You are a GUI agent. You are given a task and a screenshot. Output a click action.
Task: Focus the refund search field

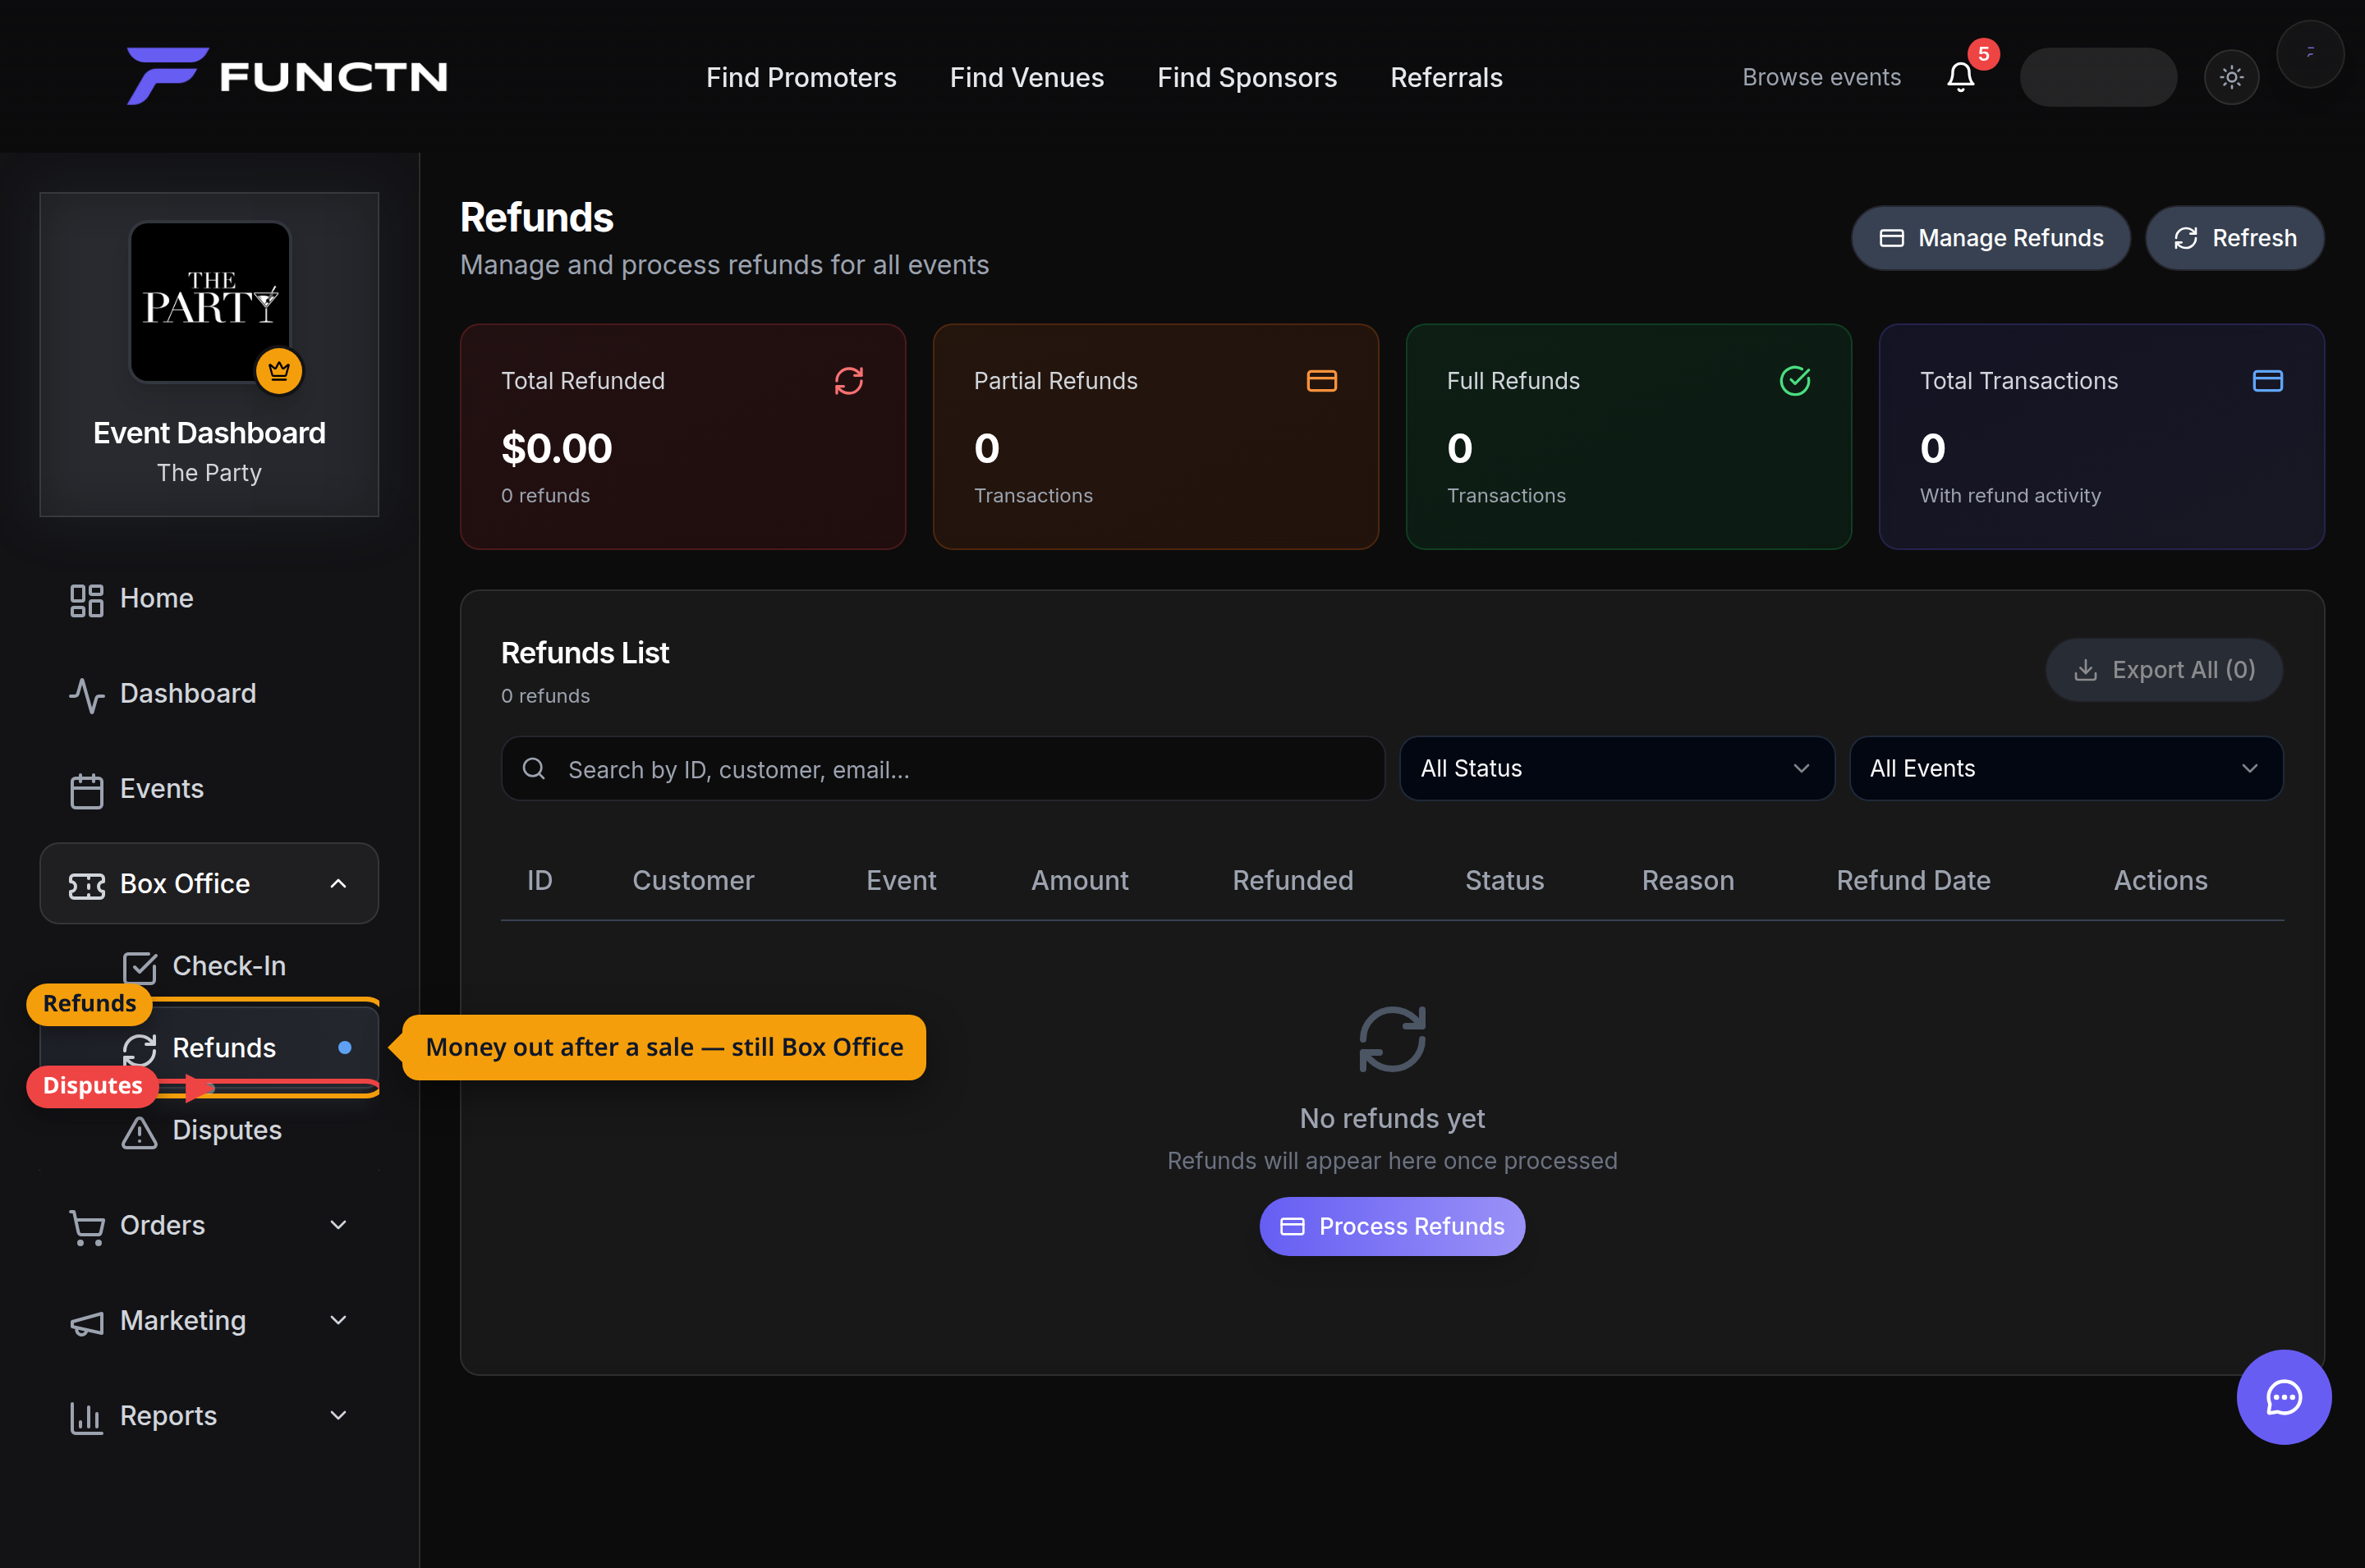tap(943, 769)
